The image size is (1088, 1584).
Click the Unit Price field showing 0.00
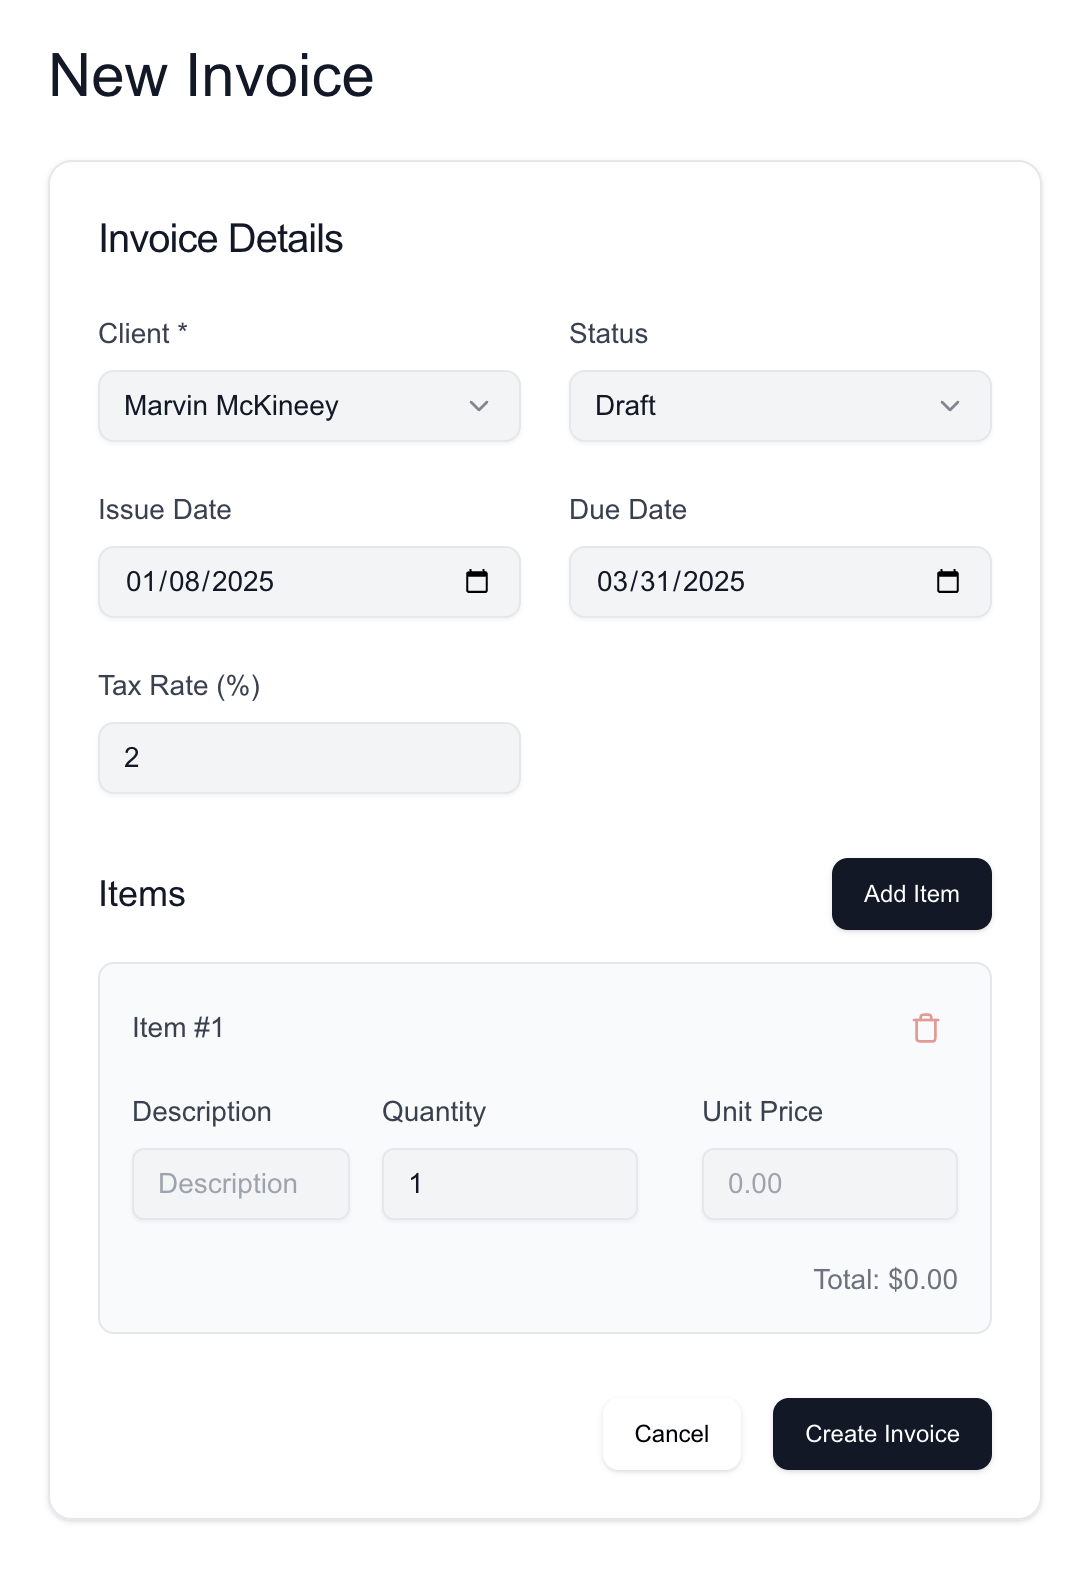pyautogui.click(x=829, y=1183)
